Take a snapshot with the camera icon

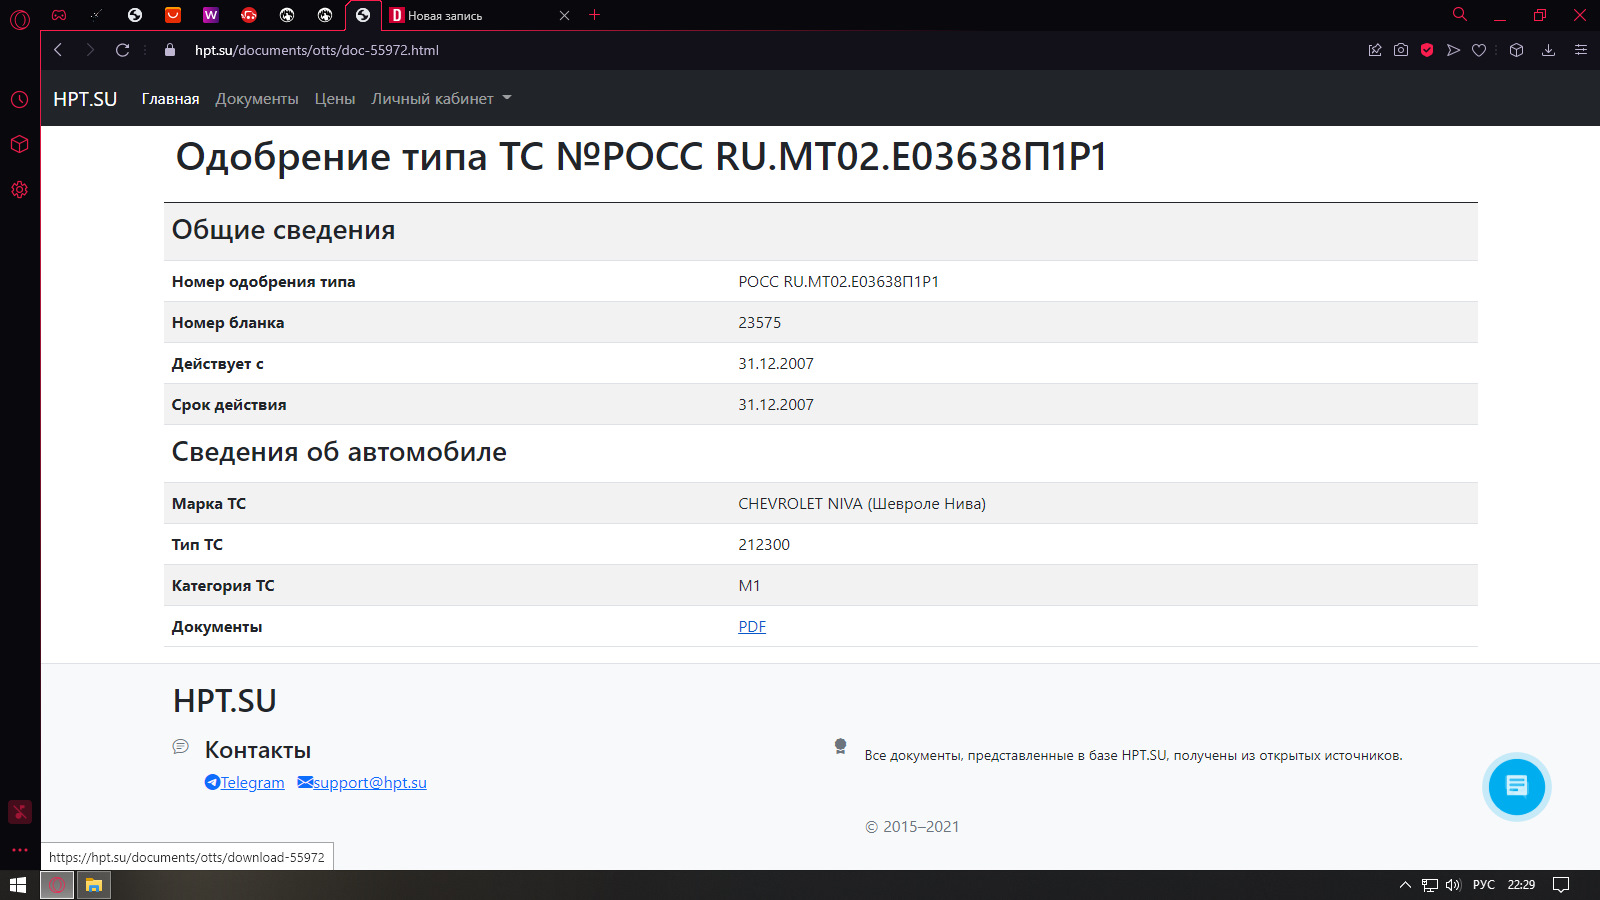[1401, 50]
